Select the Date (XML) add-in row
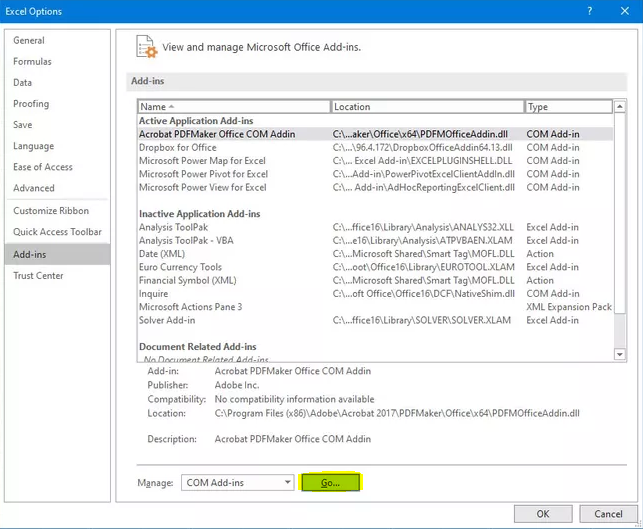The height and width of the screenshot is (529, 643). [x=375, y=254]
